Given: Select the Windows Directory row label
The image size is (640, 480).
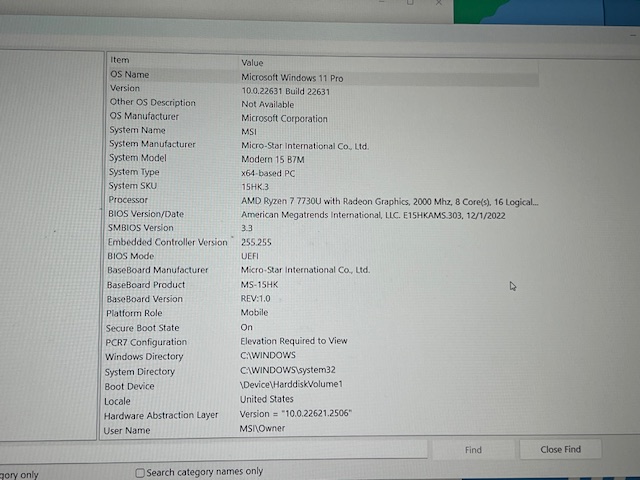Looking at the screenshot, I should (x=144, y=357).
